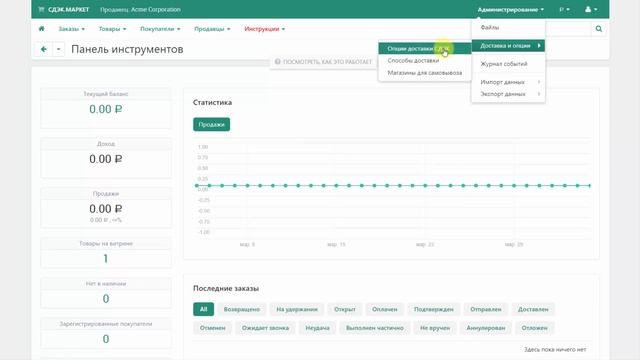Viewport: 640px width, 360px height.
Task: Click the Продавец Acme Corporation label
Action: 140,9
